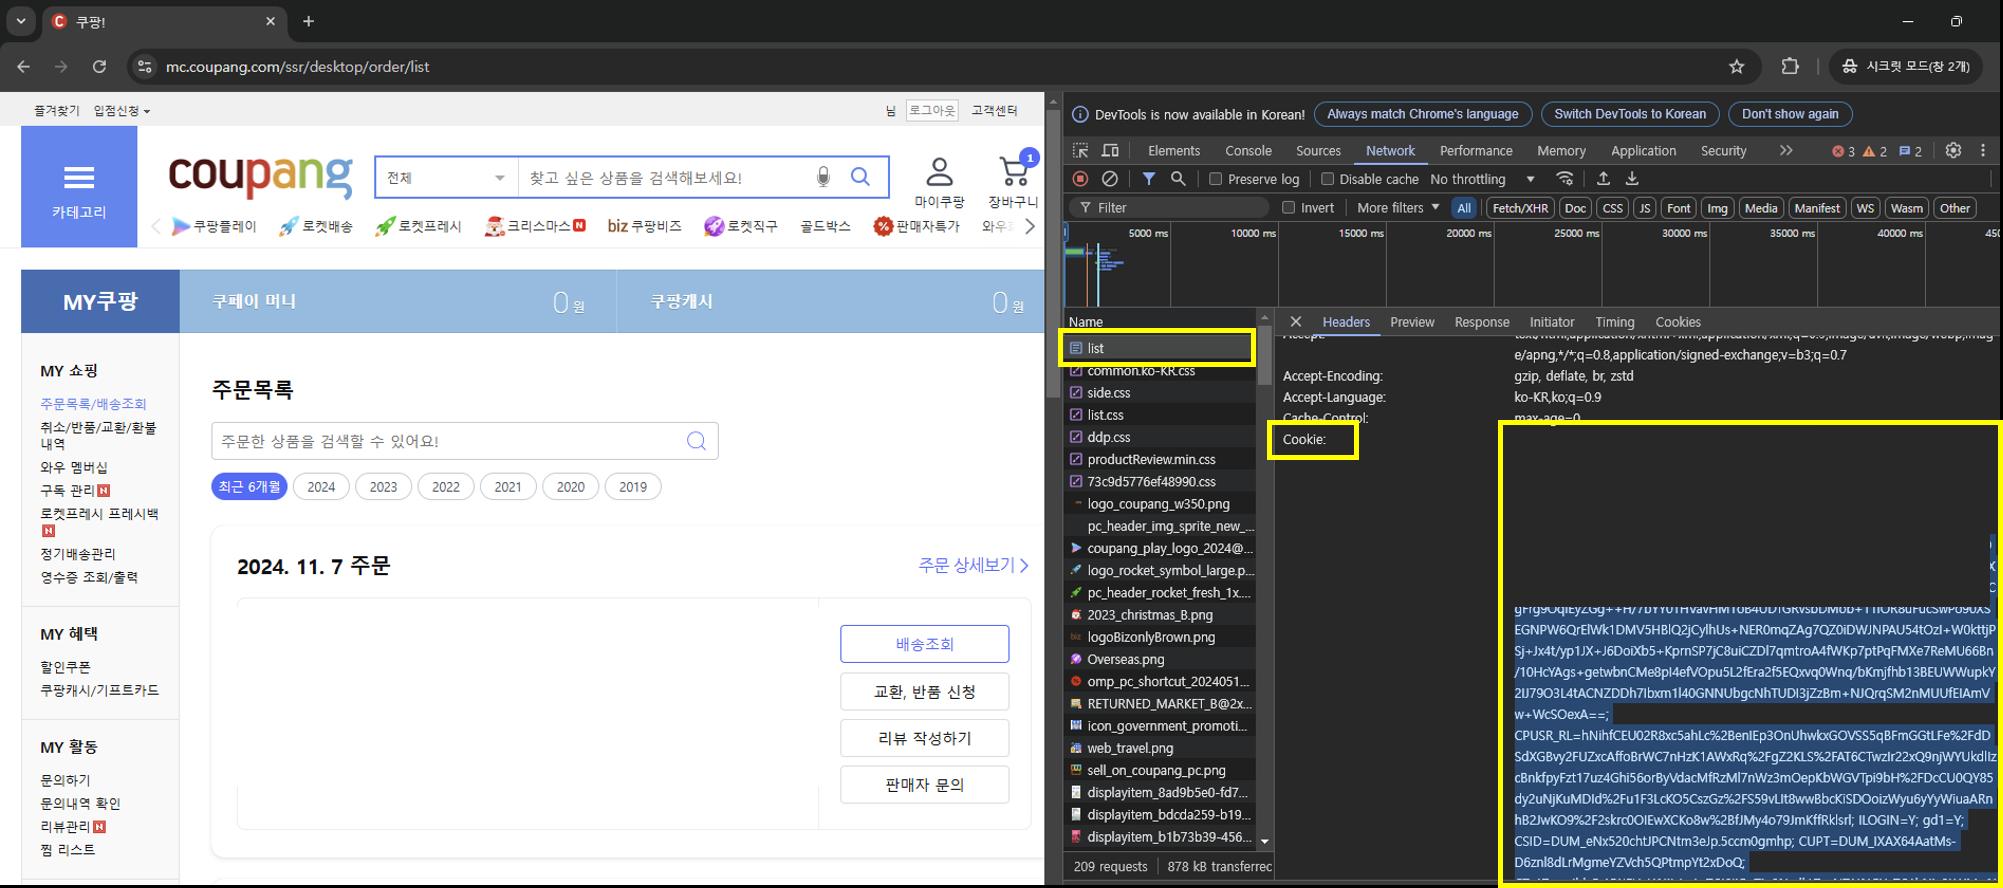The image size is (2003, 888).
Task: Open the Preview tab of request
Action: [x=1412, y=322]
